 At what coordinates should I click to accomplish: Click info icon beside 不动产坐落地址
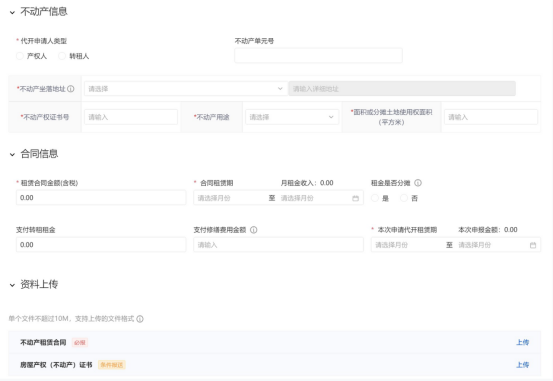coord(71,89)
